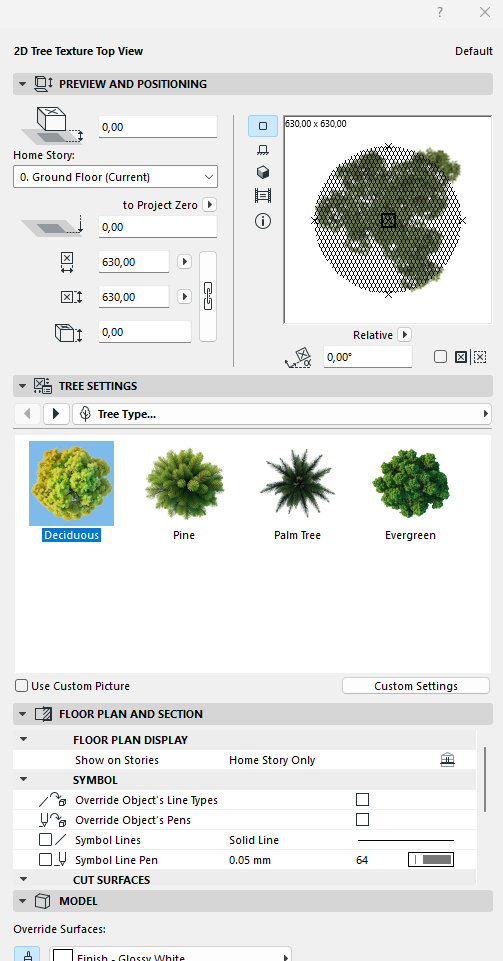Click the Symbol Line Pen color swatch
Screen dimensions: 503x961
coord(431,860)
